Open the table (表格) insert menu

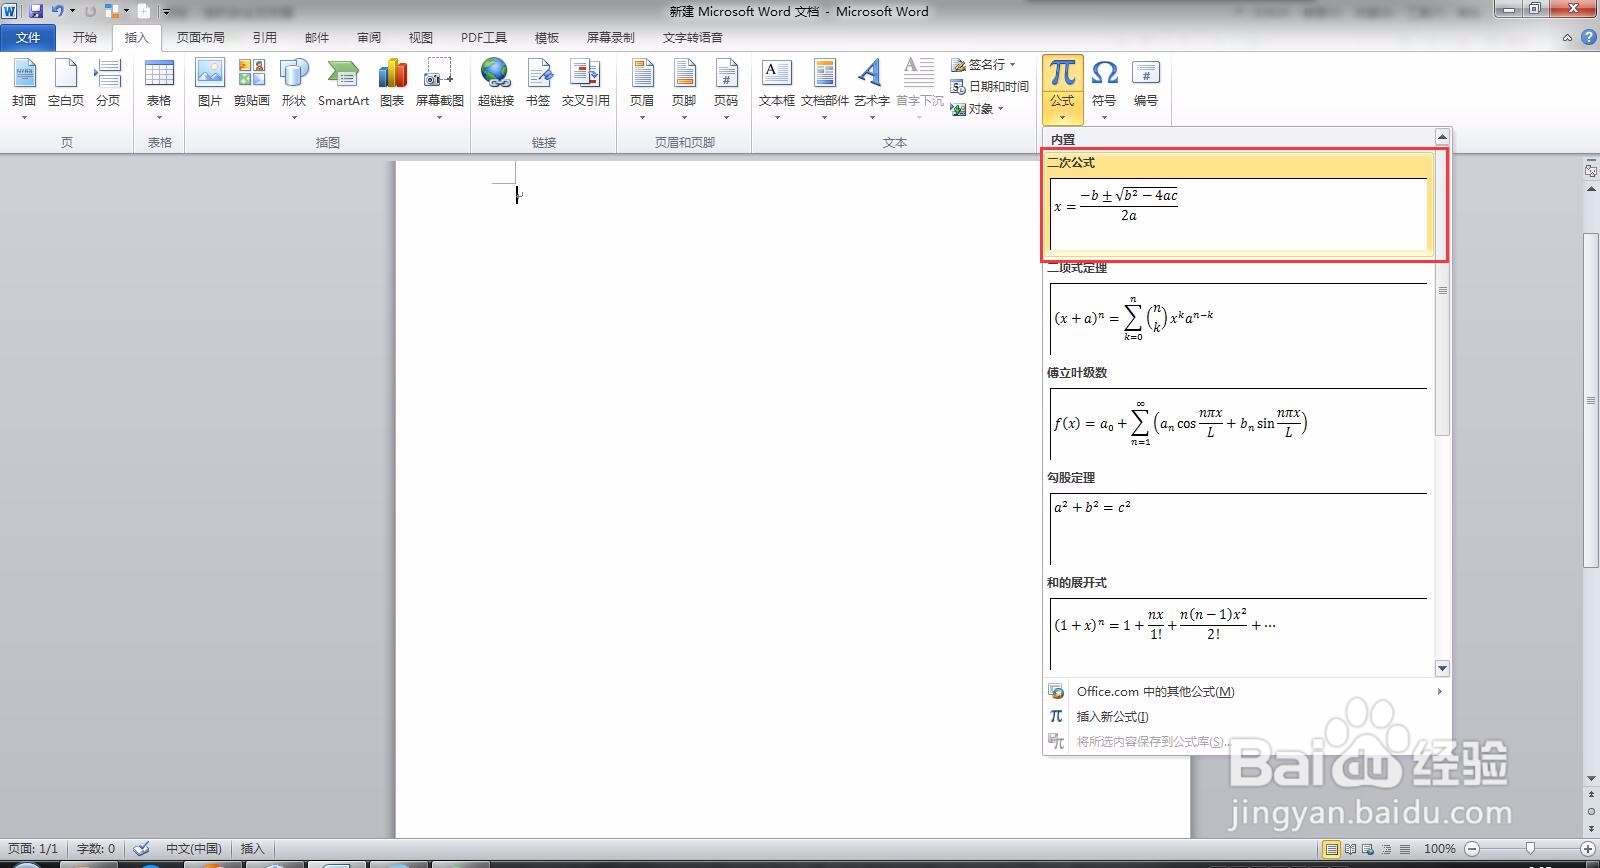pyautogui.click(x=159, y=88)
